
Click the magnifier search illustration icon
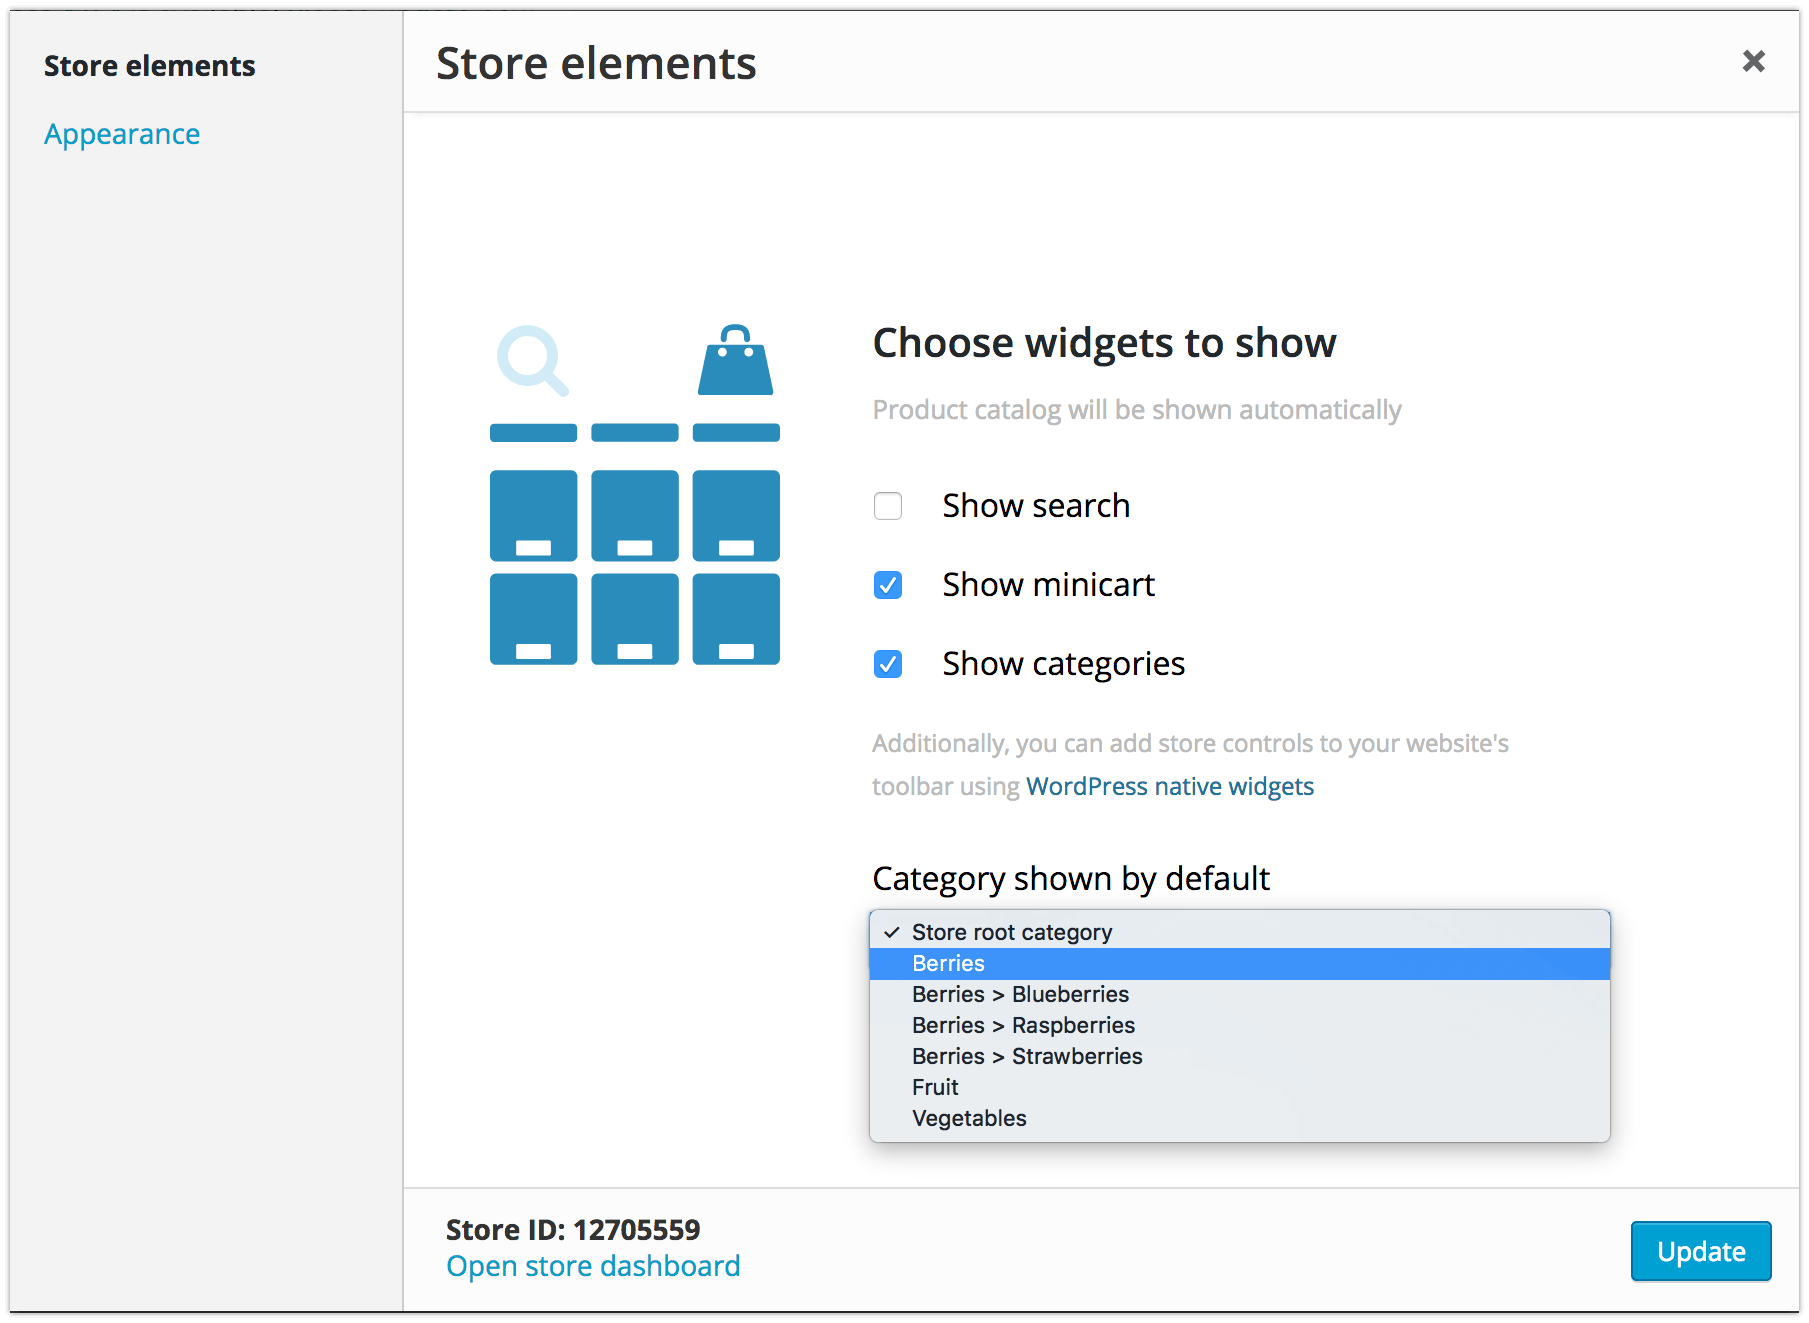(x=533, y=361)
